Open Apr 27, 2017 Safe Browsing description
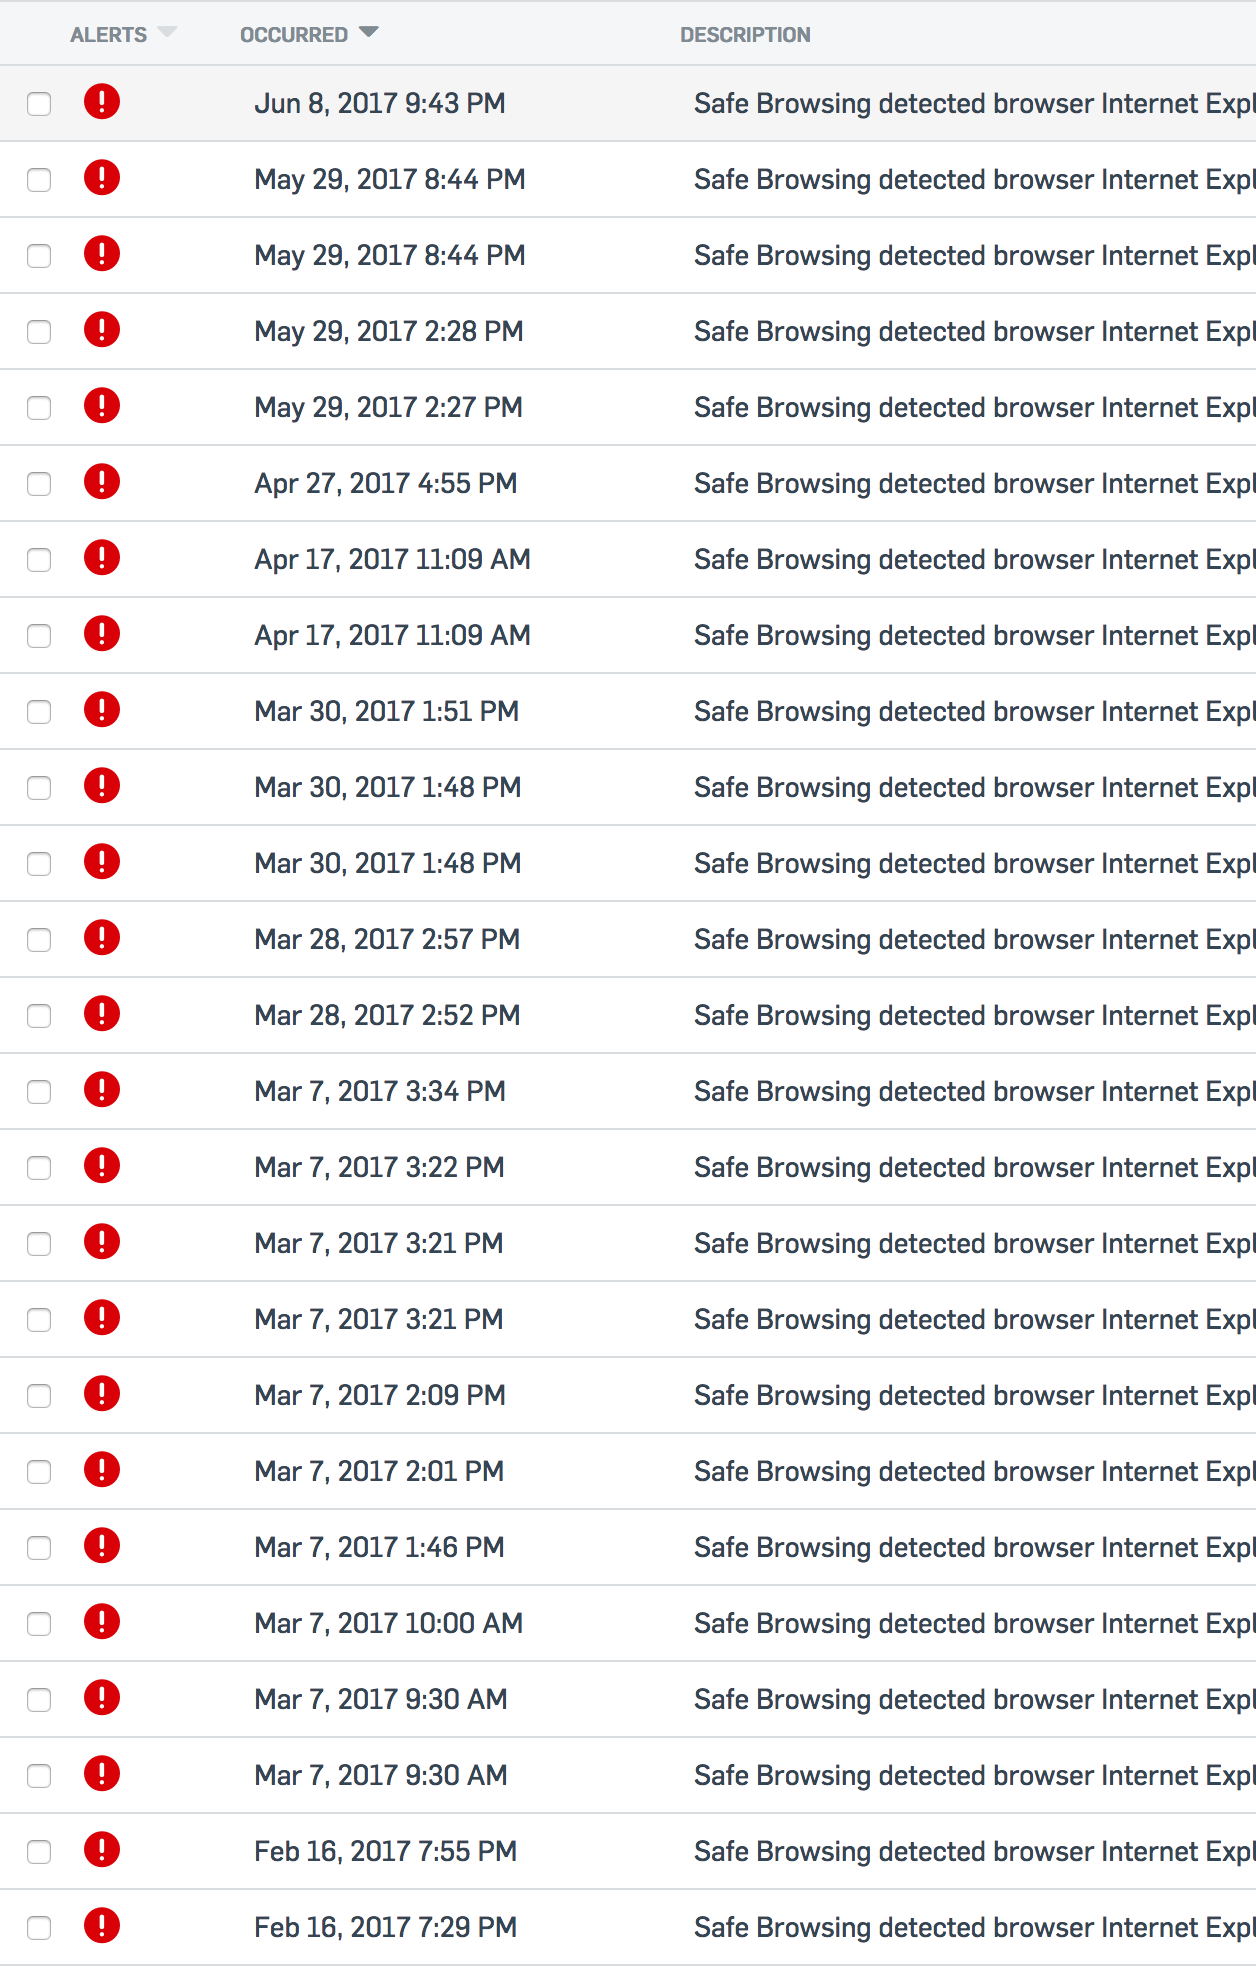This screenshot has height=1970, width=1256. point(974,483)
